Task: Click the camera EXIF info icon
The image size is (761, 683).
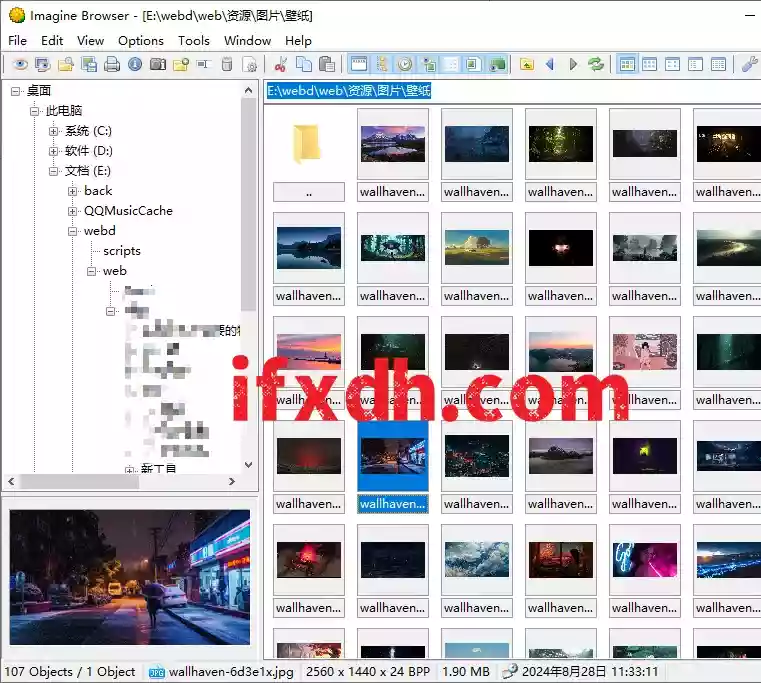Action: pyautogui.click(x=158, y=64)
